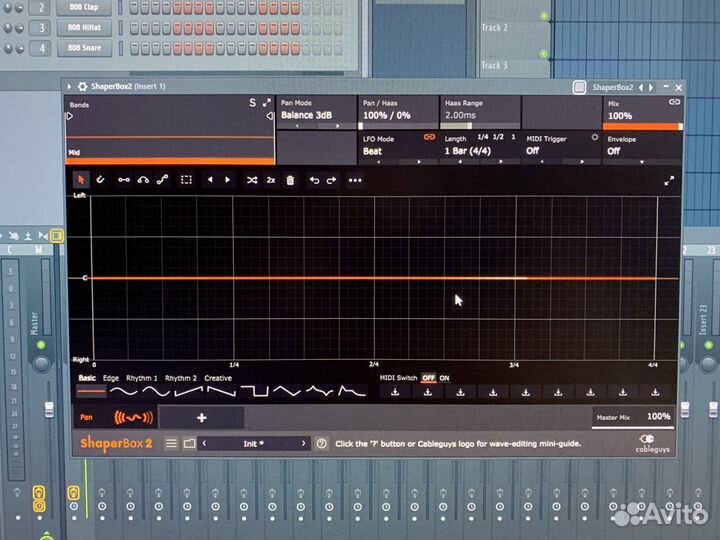Screen dimensions: 720x540
Task: Set Length to 1/2 shortcut
Action: point(498,137)
